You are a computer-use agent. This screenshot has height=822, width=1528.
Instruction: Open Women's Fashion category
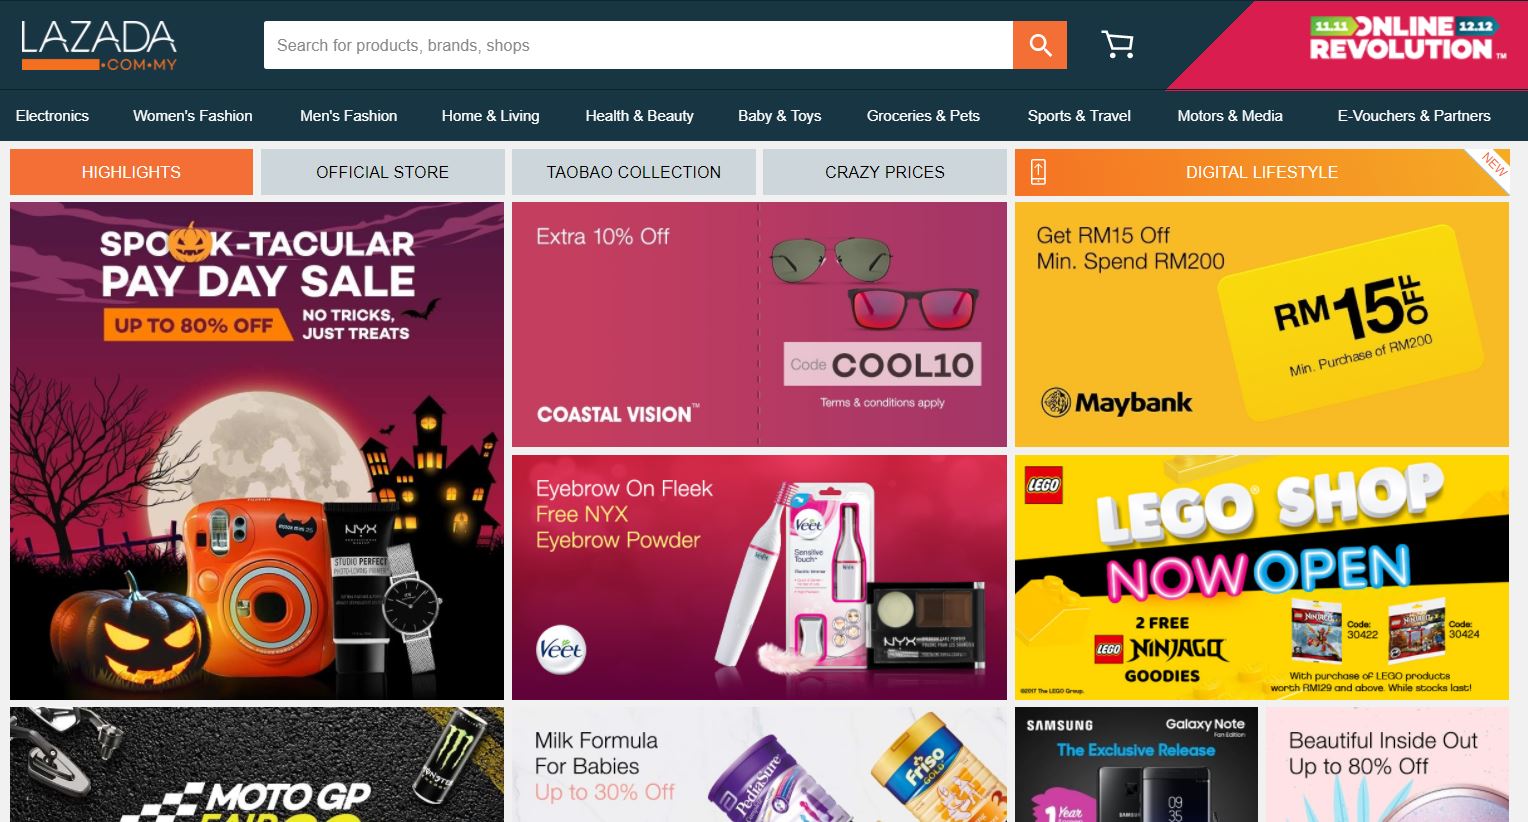click(193, 116)
